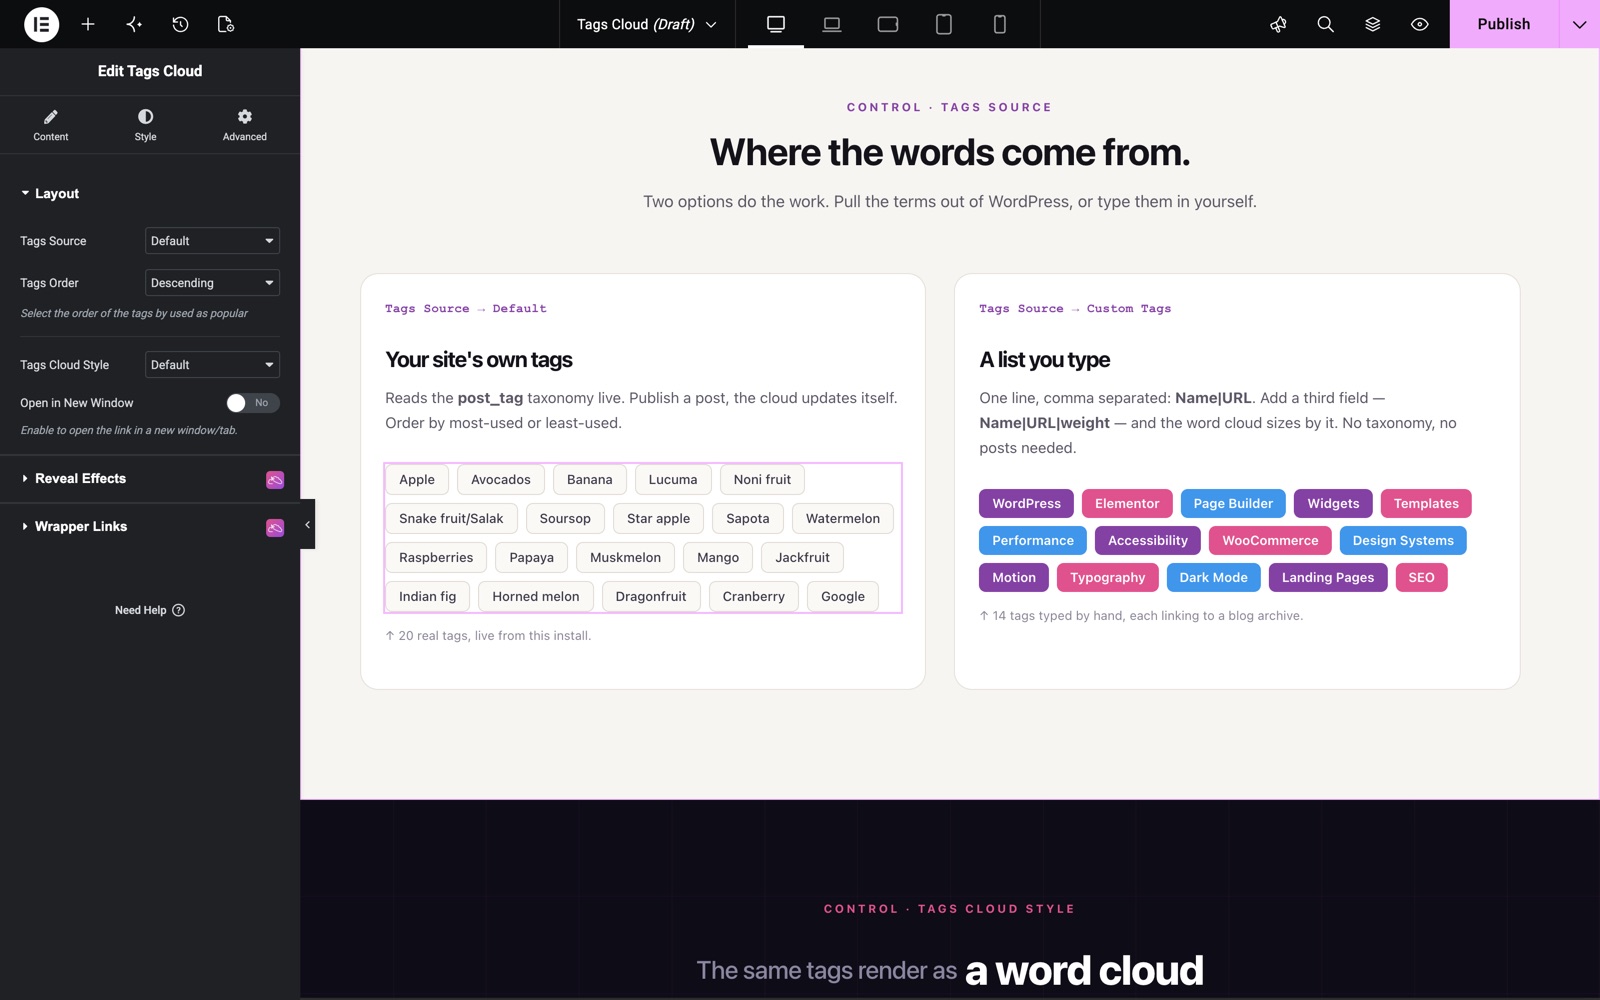The width and height of the screenshot is (1600, 1000).
Task: Collapse the editor panel with the side arrow
Action: click(307, 524)
